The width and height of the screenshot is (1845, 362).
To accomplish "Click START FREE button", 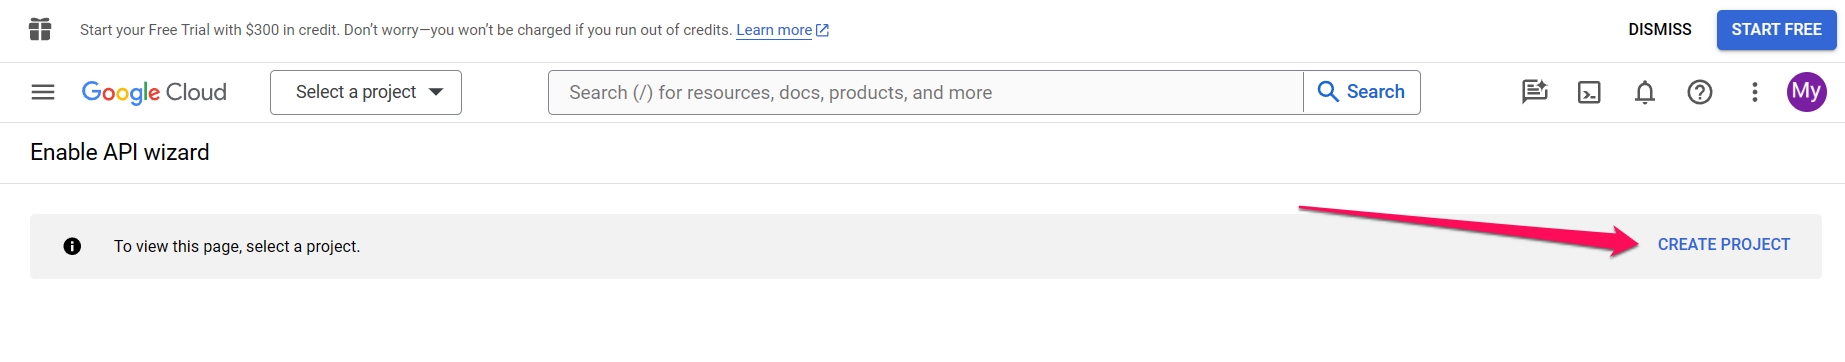I will [x=1777, y=30].
